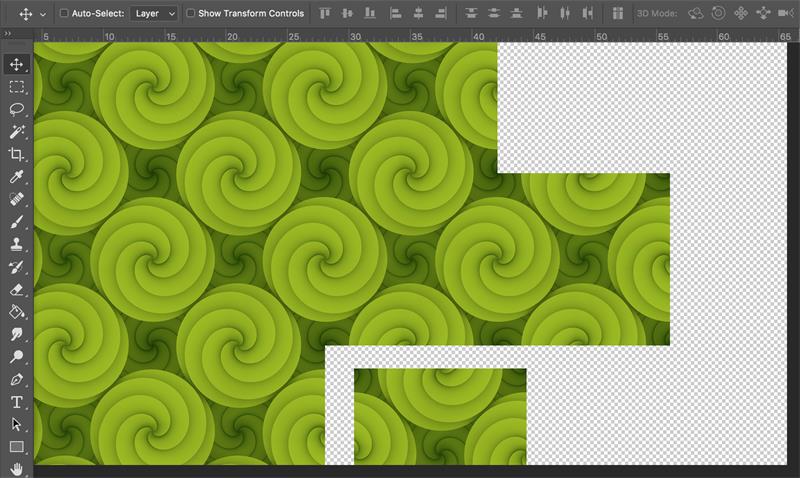Viewport: 800px width, 478px height.
Task: Select the Brush tool
Action: (17, 222)
